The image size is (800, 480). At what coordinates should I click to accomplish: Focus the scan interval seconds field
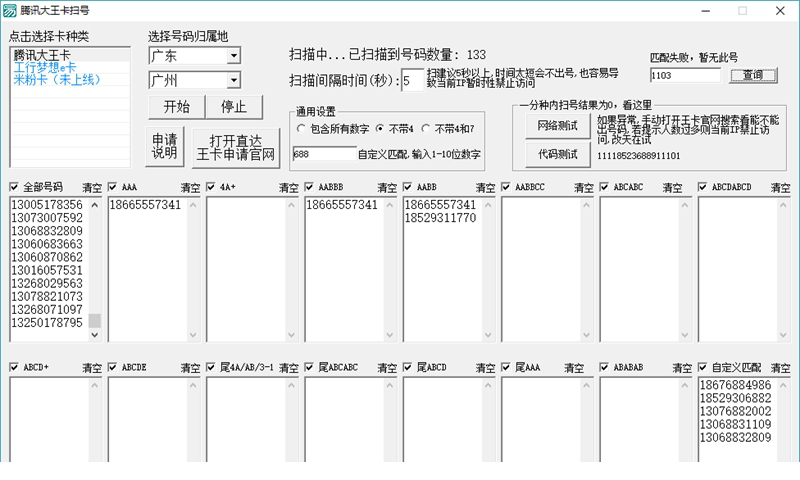click(412, 80)
